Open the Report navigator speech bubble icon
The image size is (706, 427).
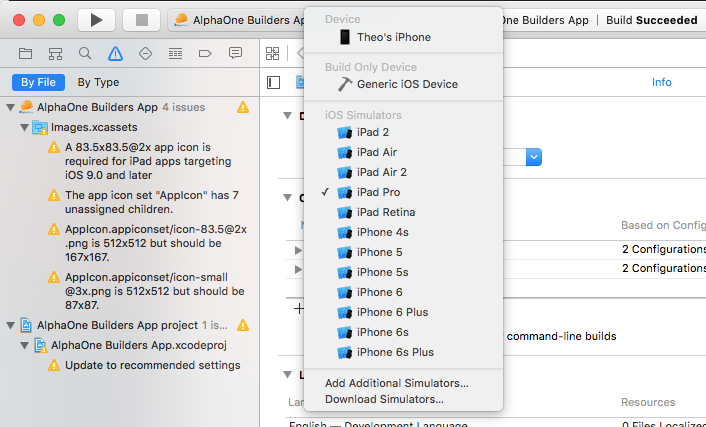tap(235, 53)
